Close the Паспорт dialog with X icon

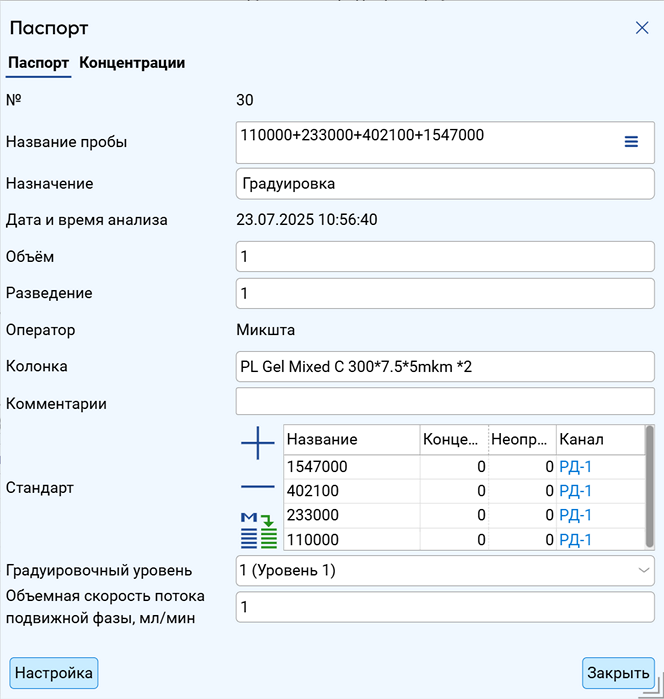point(642,28)
